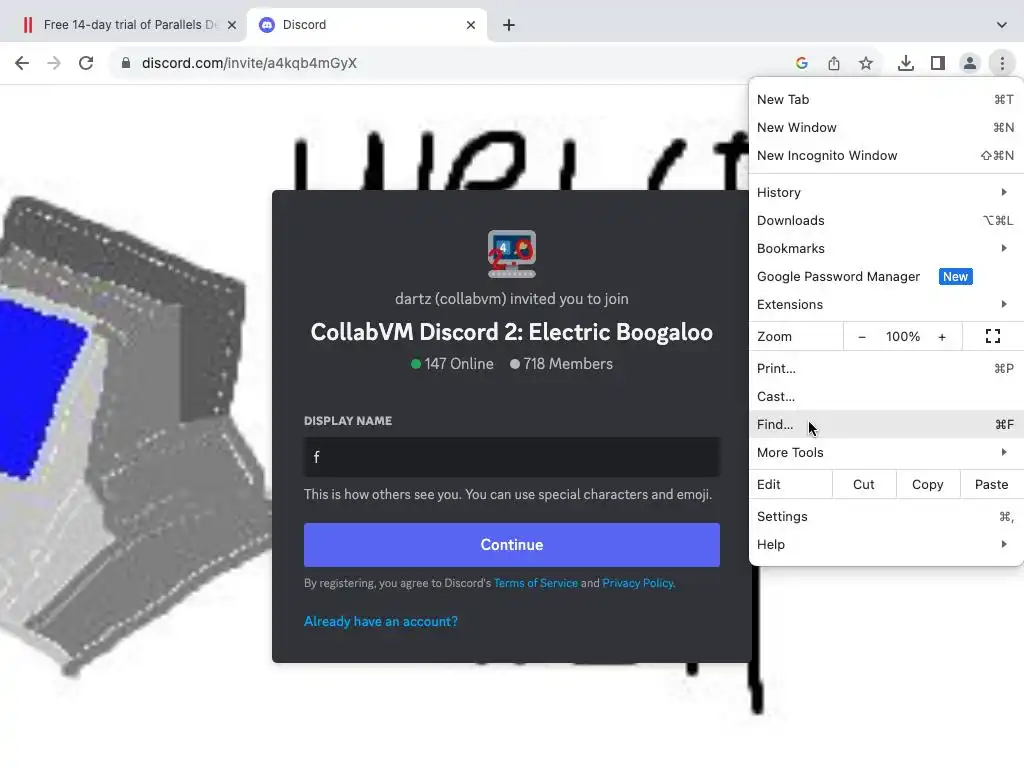Screen dimensions: 1024x768
Task: View site info via padlock icon
Action: tap(126, 63)
